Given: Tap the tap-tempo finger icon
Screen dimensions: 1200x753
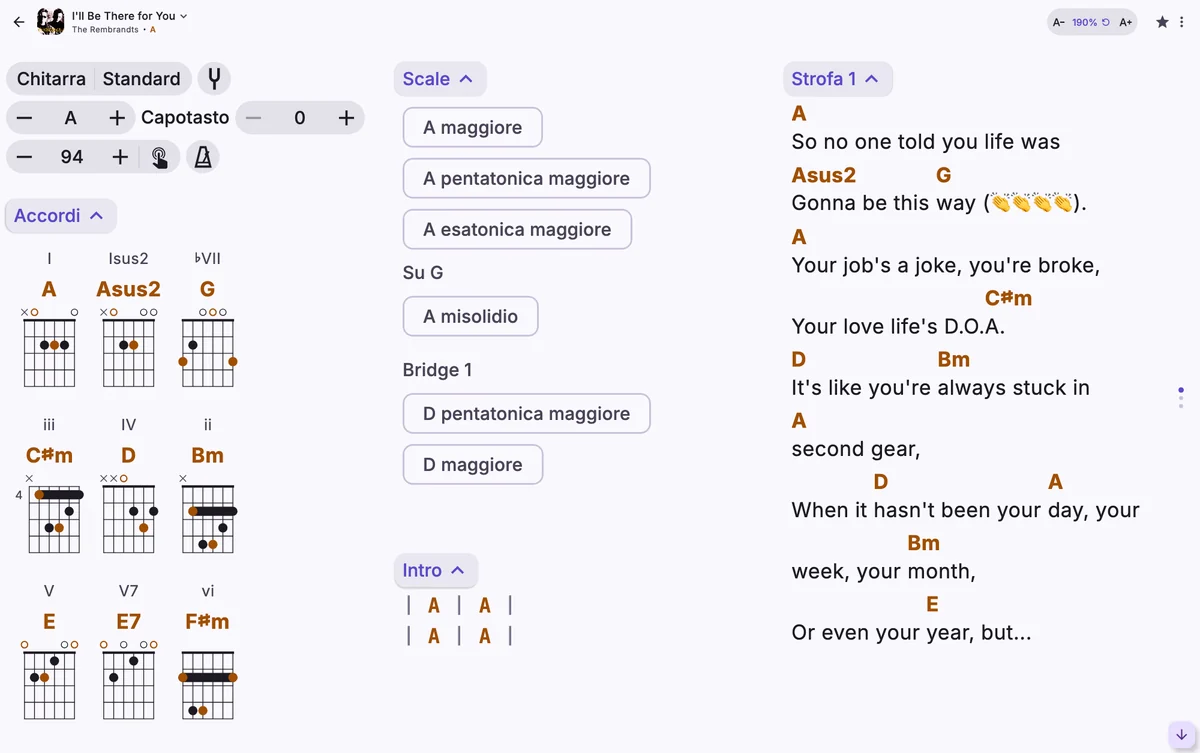Looking at the screenshot, I should 160,157.
